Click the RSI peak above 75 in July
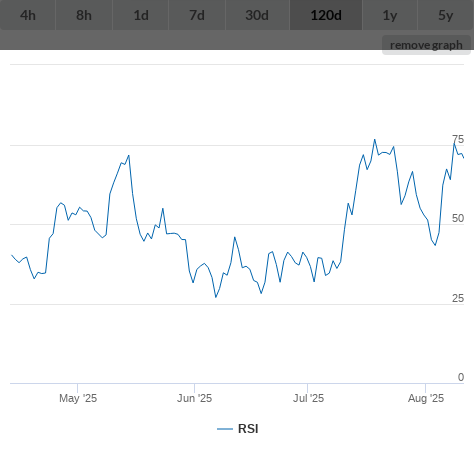The height and width of the screenshot is (455, 474). 375,140
